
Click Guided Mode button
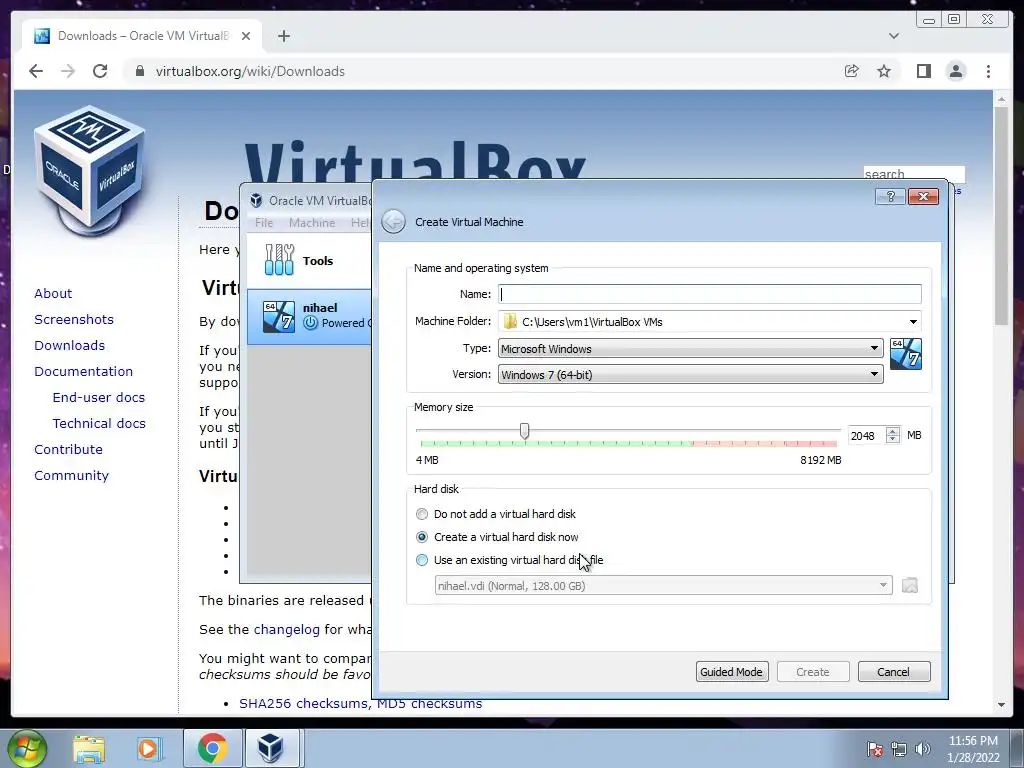pyautogui.click(x=732, y=671)
